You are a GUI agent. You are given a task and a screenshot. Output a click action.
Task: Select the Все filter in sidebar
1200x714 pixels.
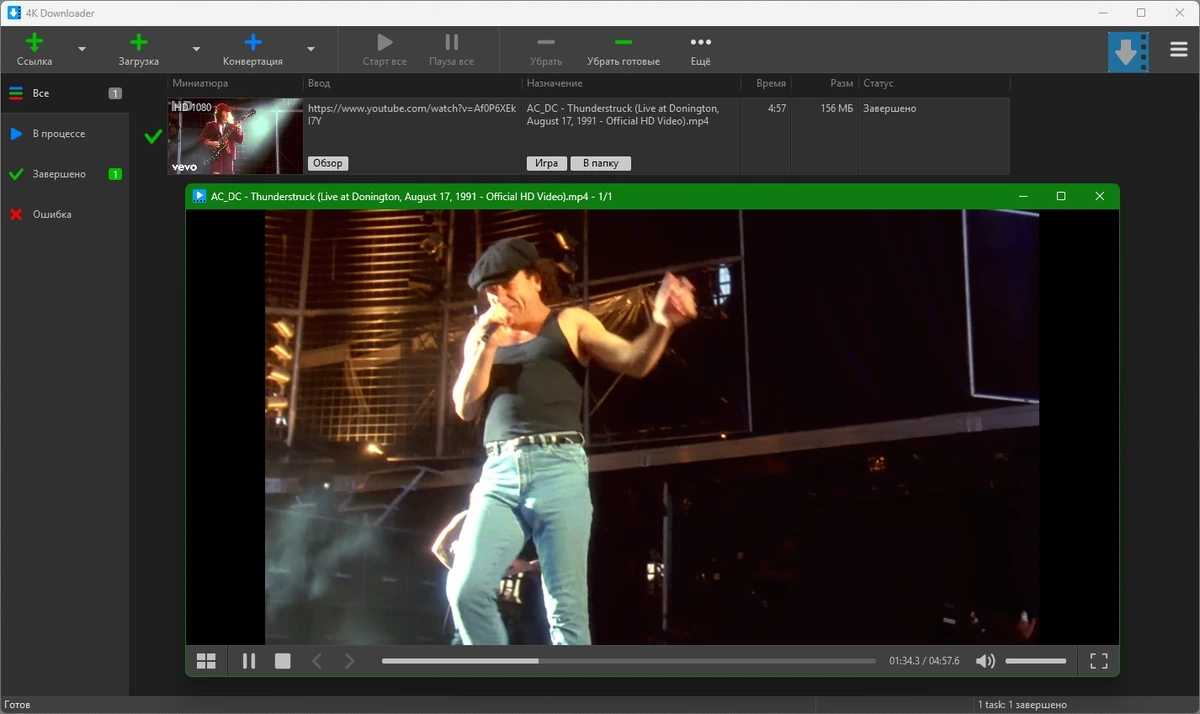pyautogui.click(x=65, y=93)
